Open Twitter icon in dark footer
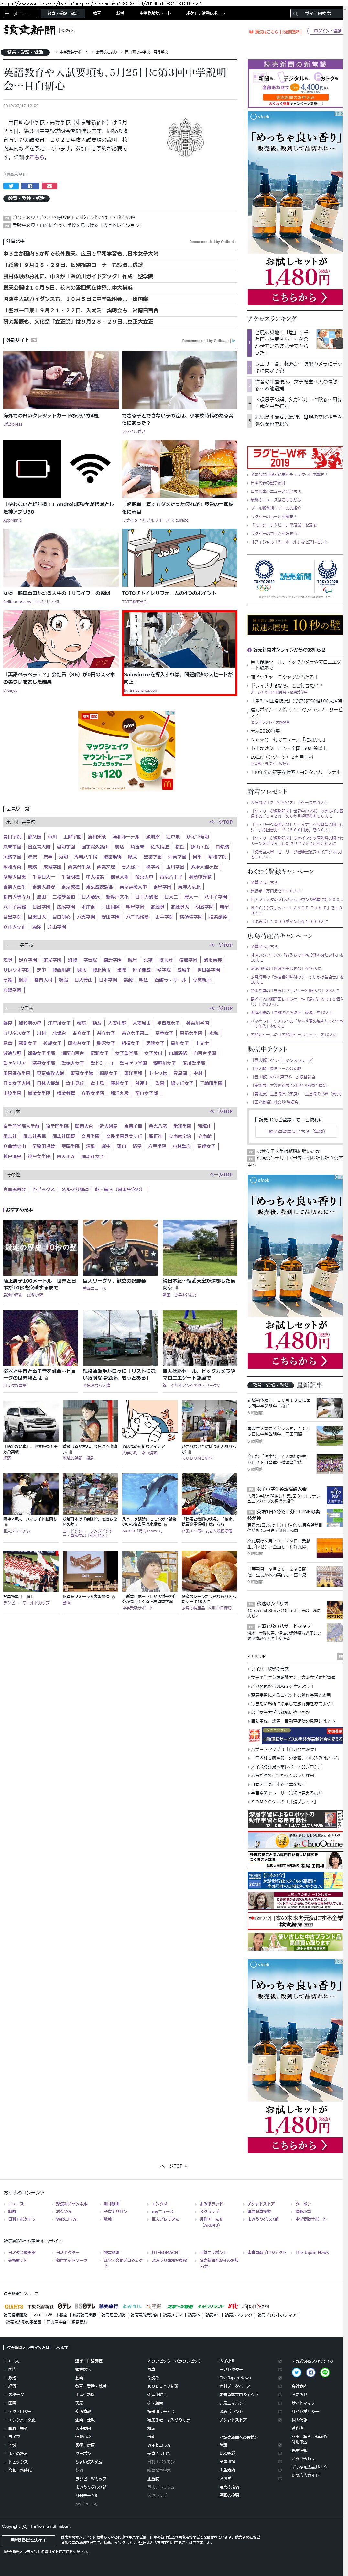 coord(297,2372)
